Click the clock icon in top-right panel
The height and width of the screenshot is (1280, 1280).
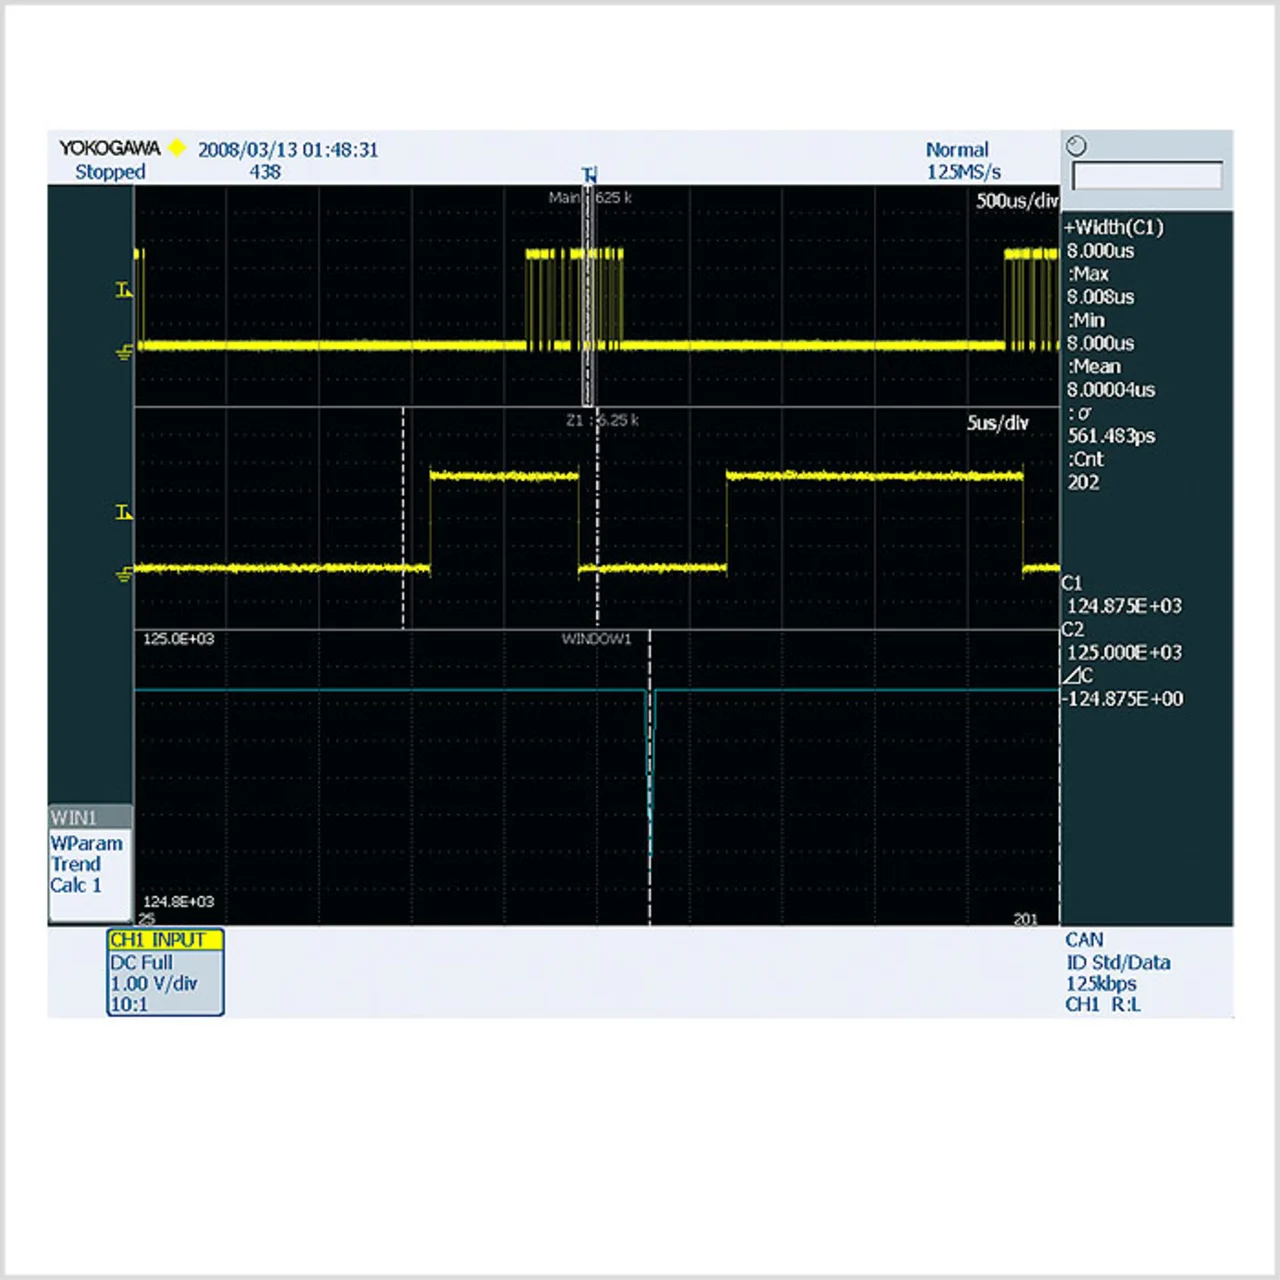[1076, 146]
